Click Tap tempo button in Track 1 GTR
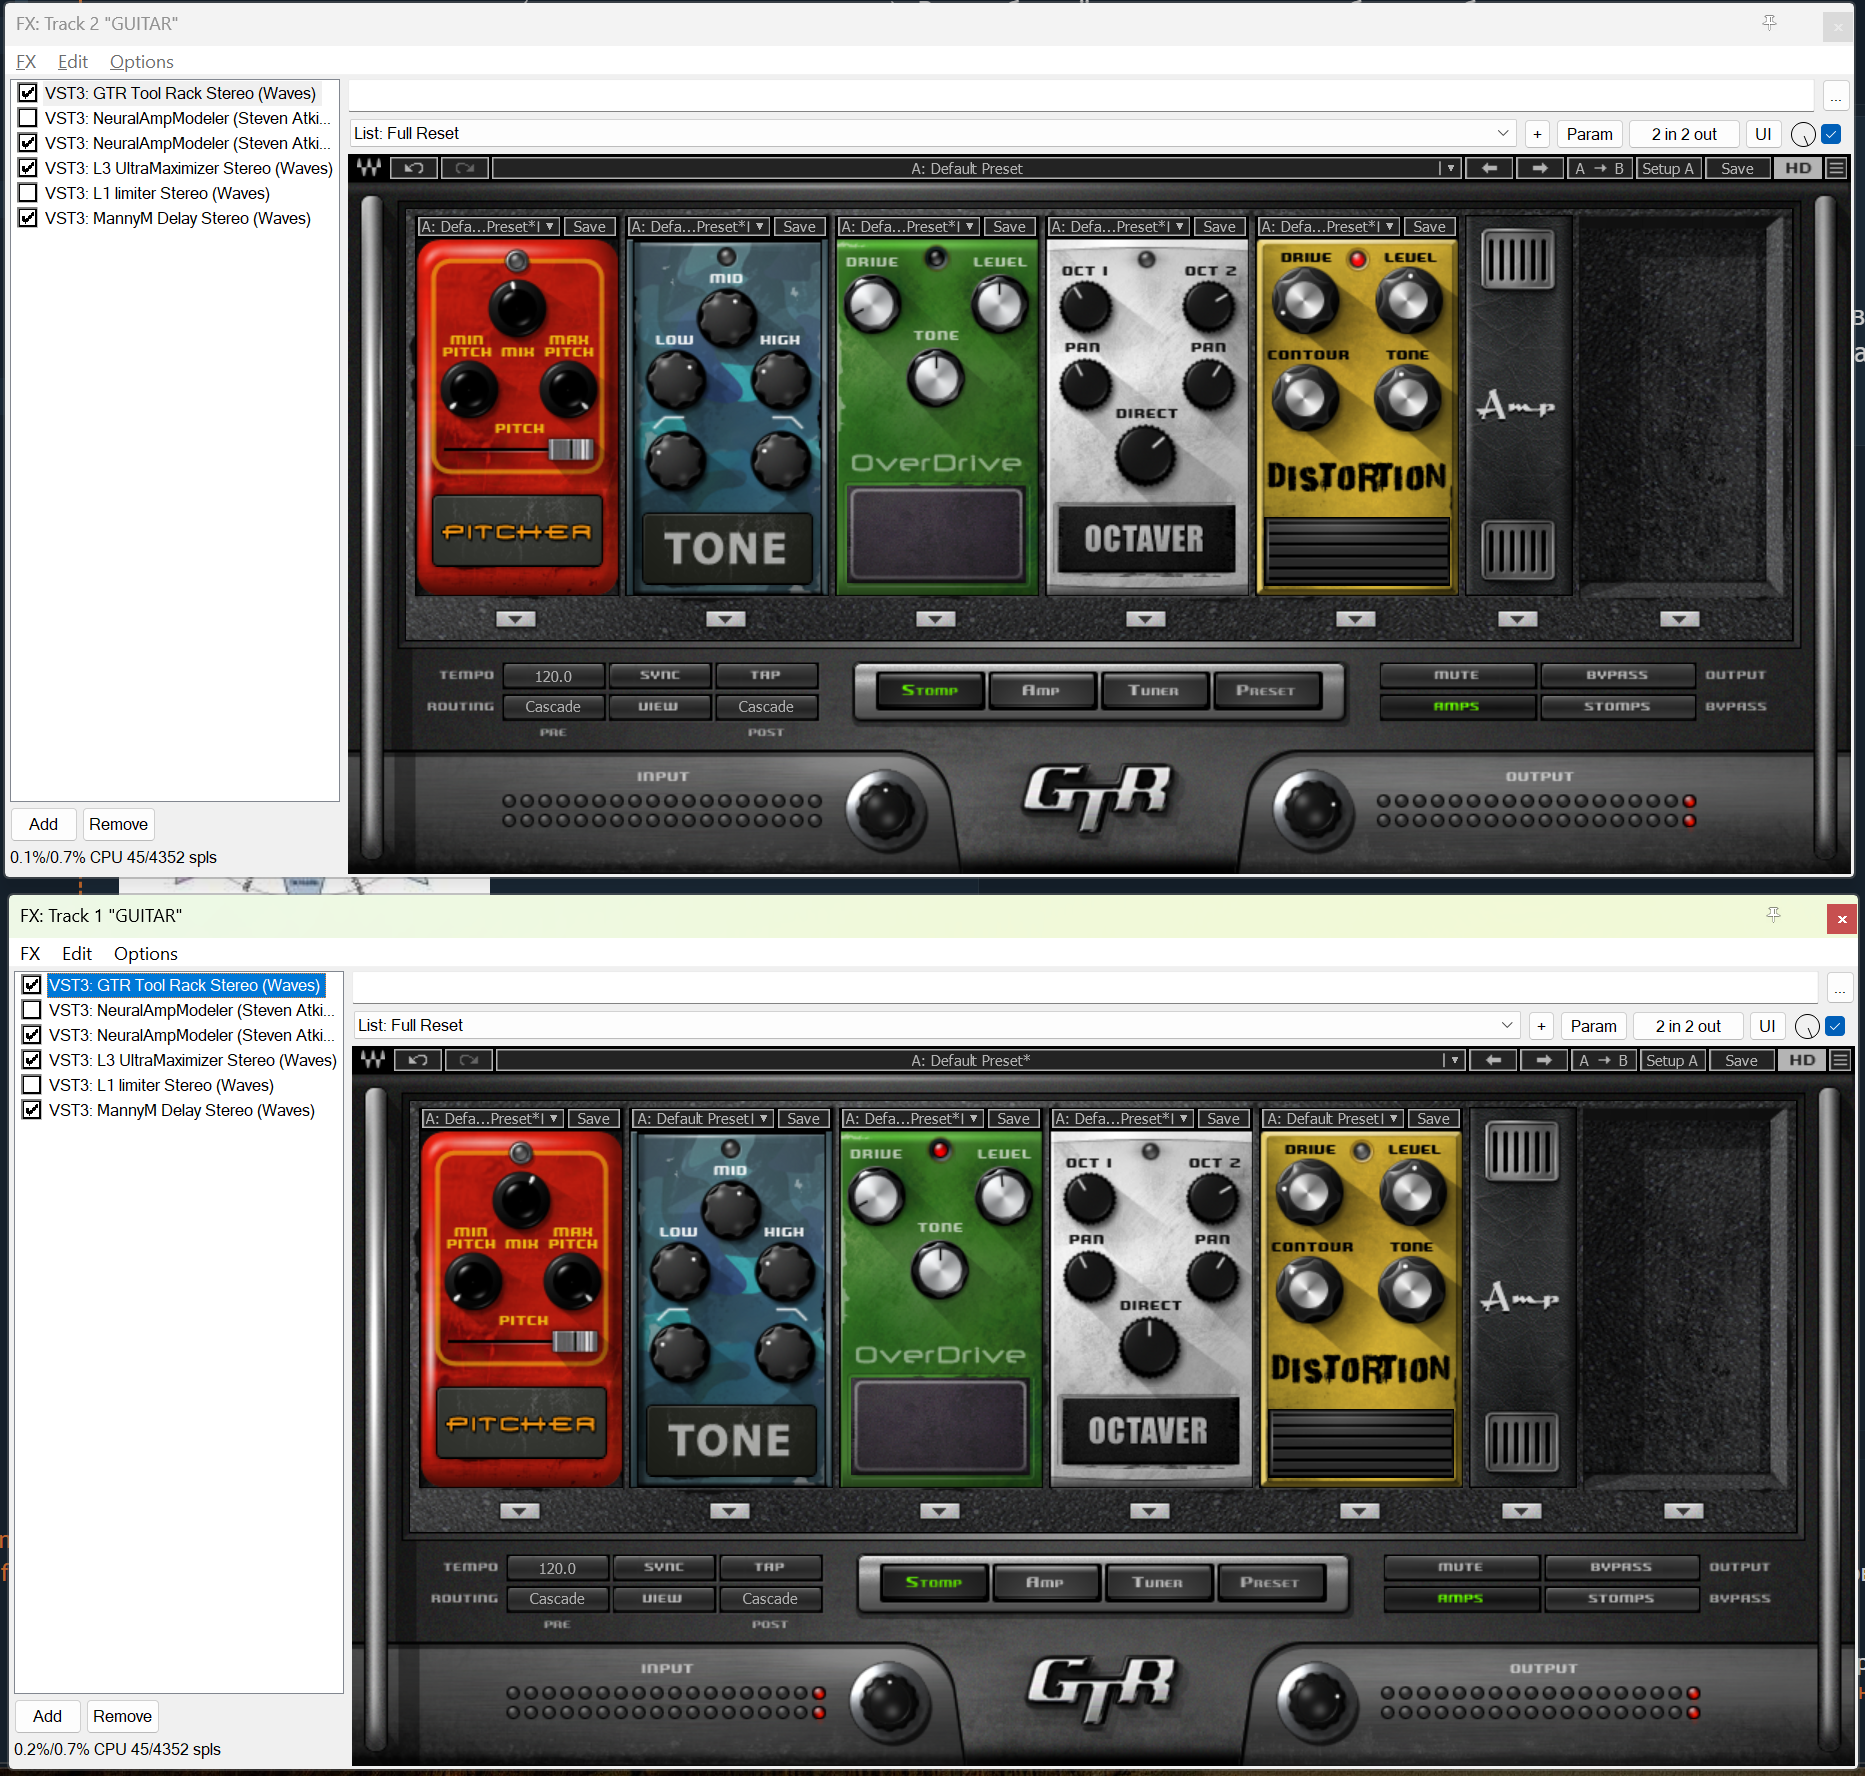The width and height of the screenshot is (1865, 1776). [770, 1567]
